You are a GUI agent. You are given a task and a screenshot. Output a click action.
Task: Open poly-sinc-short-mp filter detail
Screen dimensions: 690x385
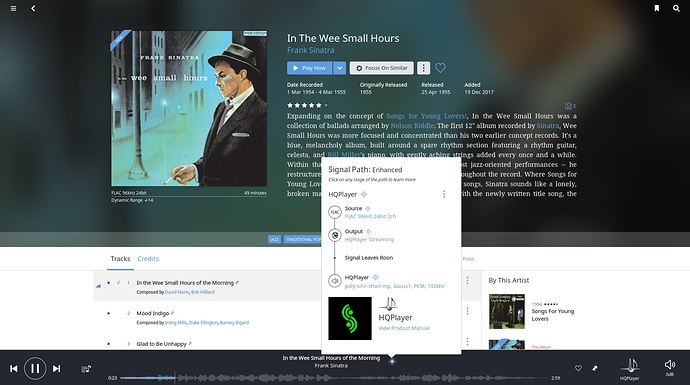tap(395, 286)
